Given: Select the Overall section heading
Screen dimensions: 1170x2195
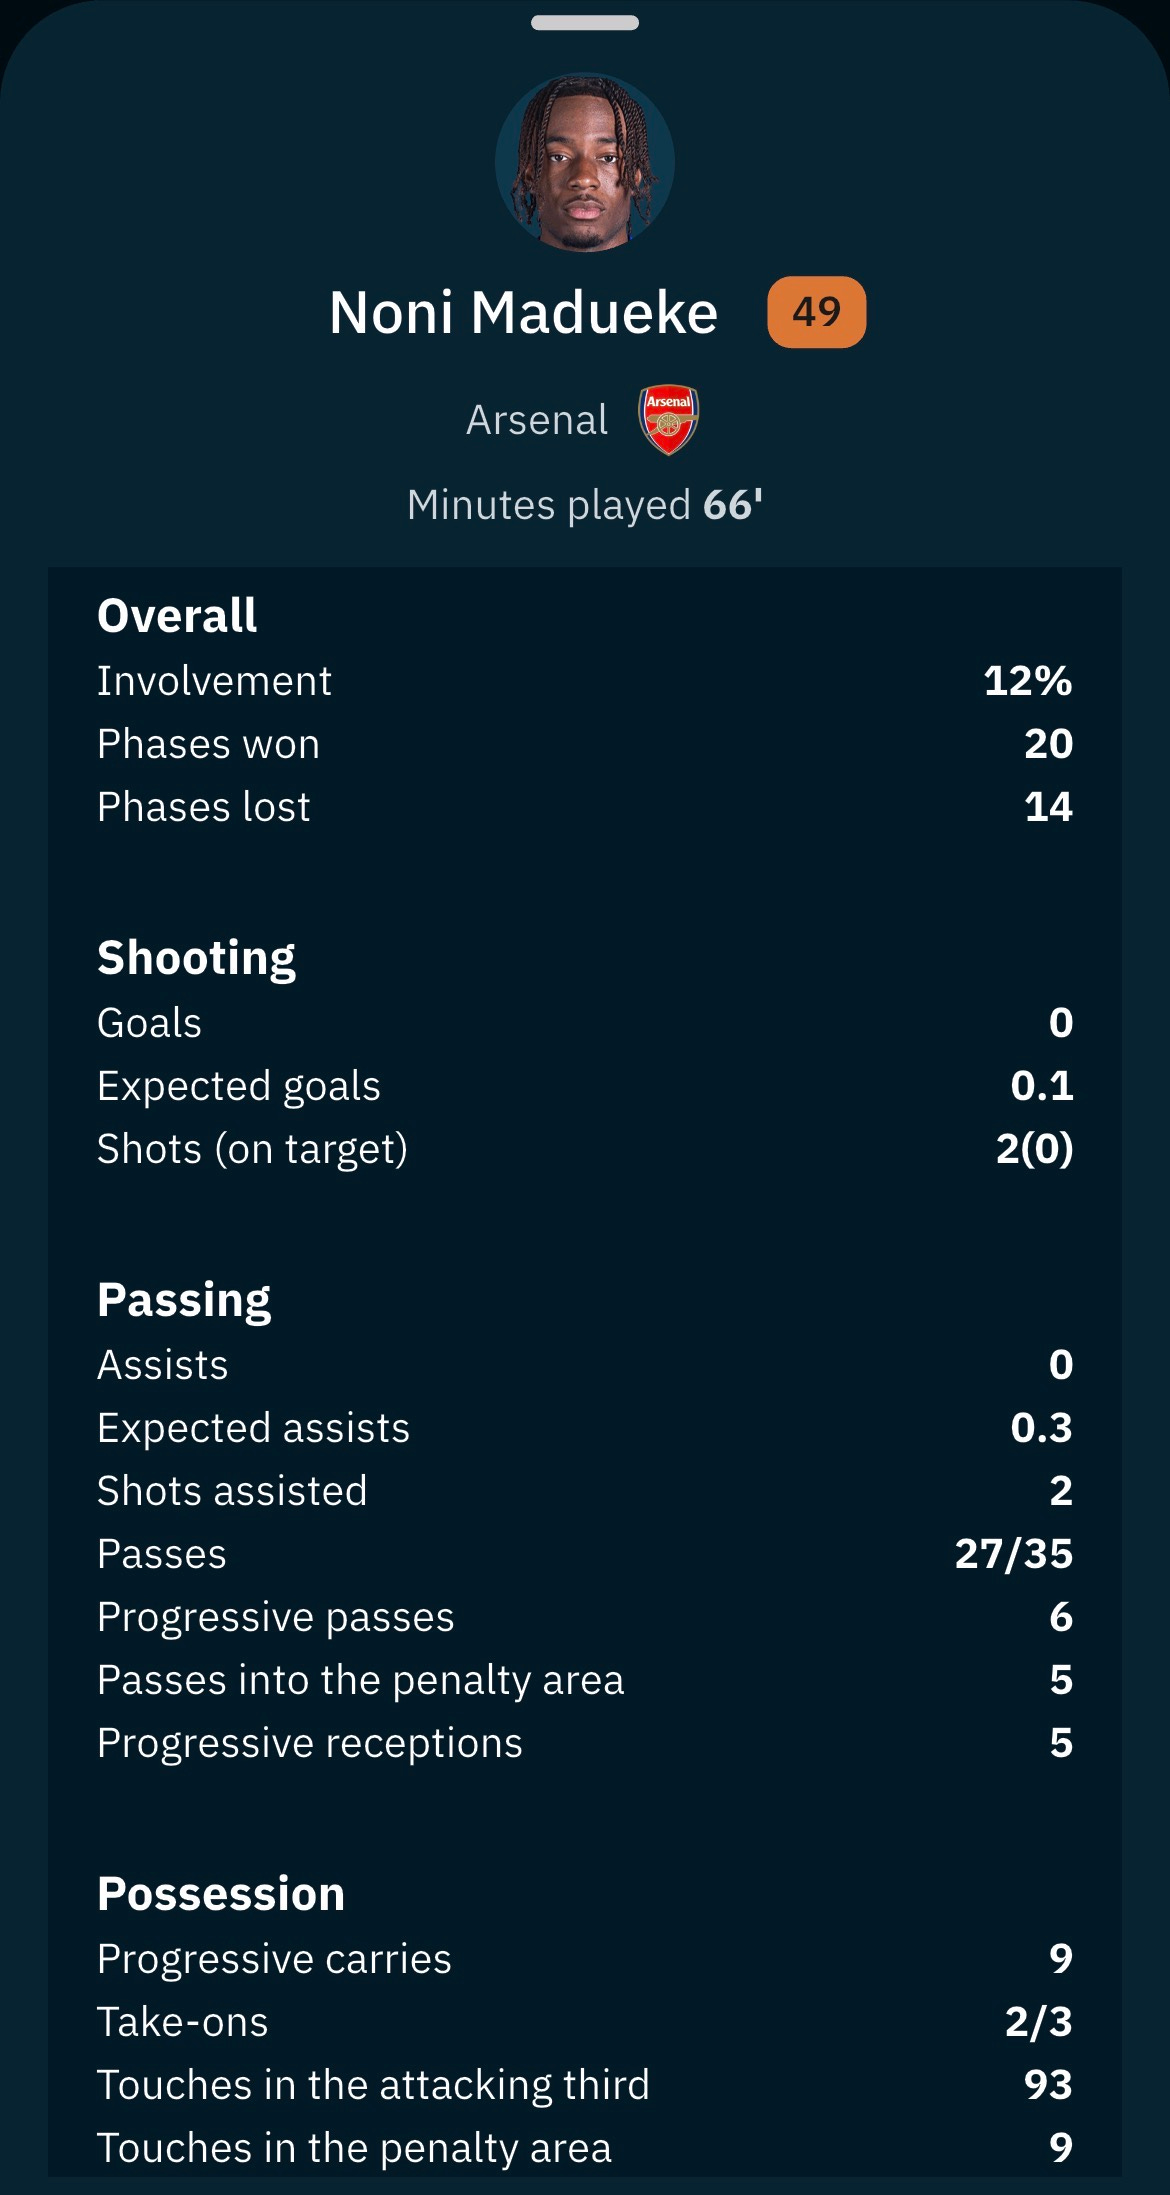Looking at the screenshot, I should pyautogui.click(x=177, y=615).
